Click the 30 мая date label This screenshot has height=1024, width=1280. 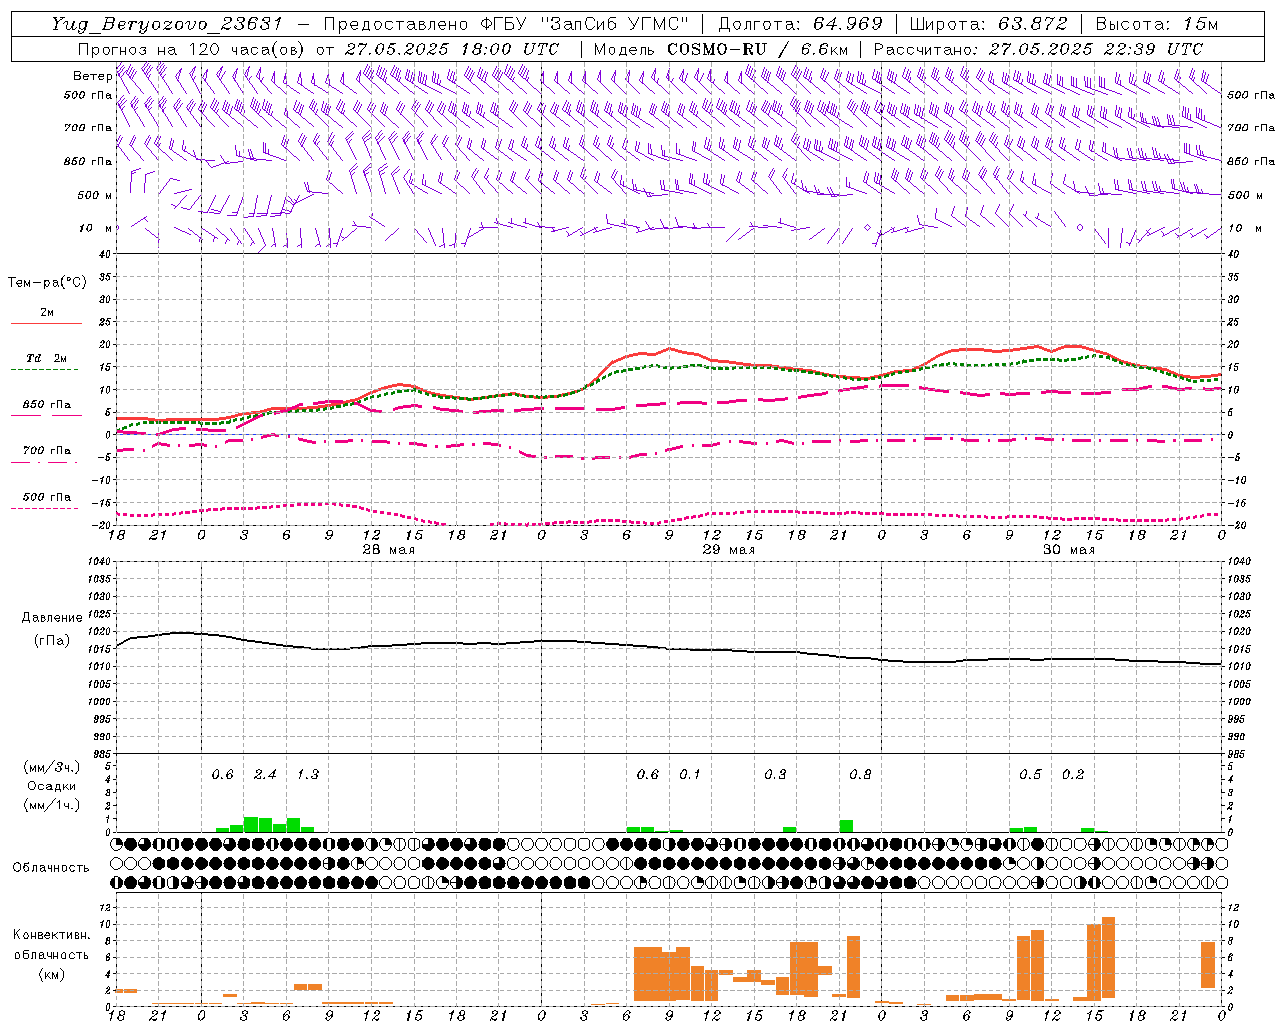click(1069, 550)
